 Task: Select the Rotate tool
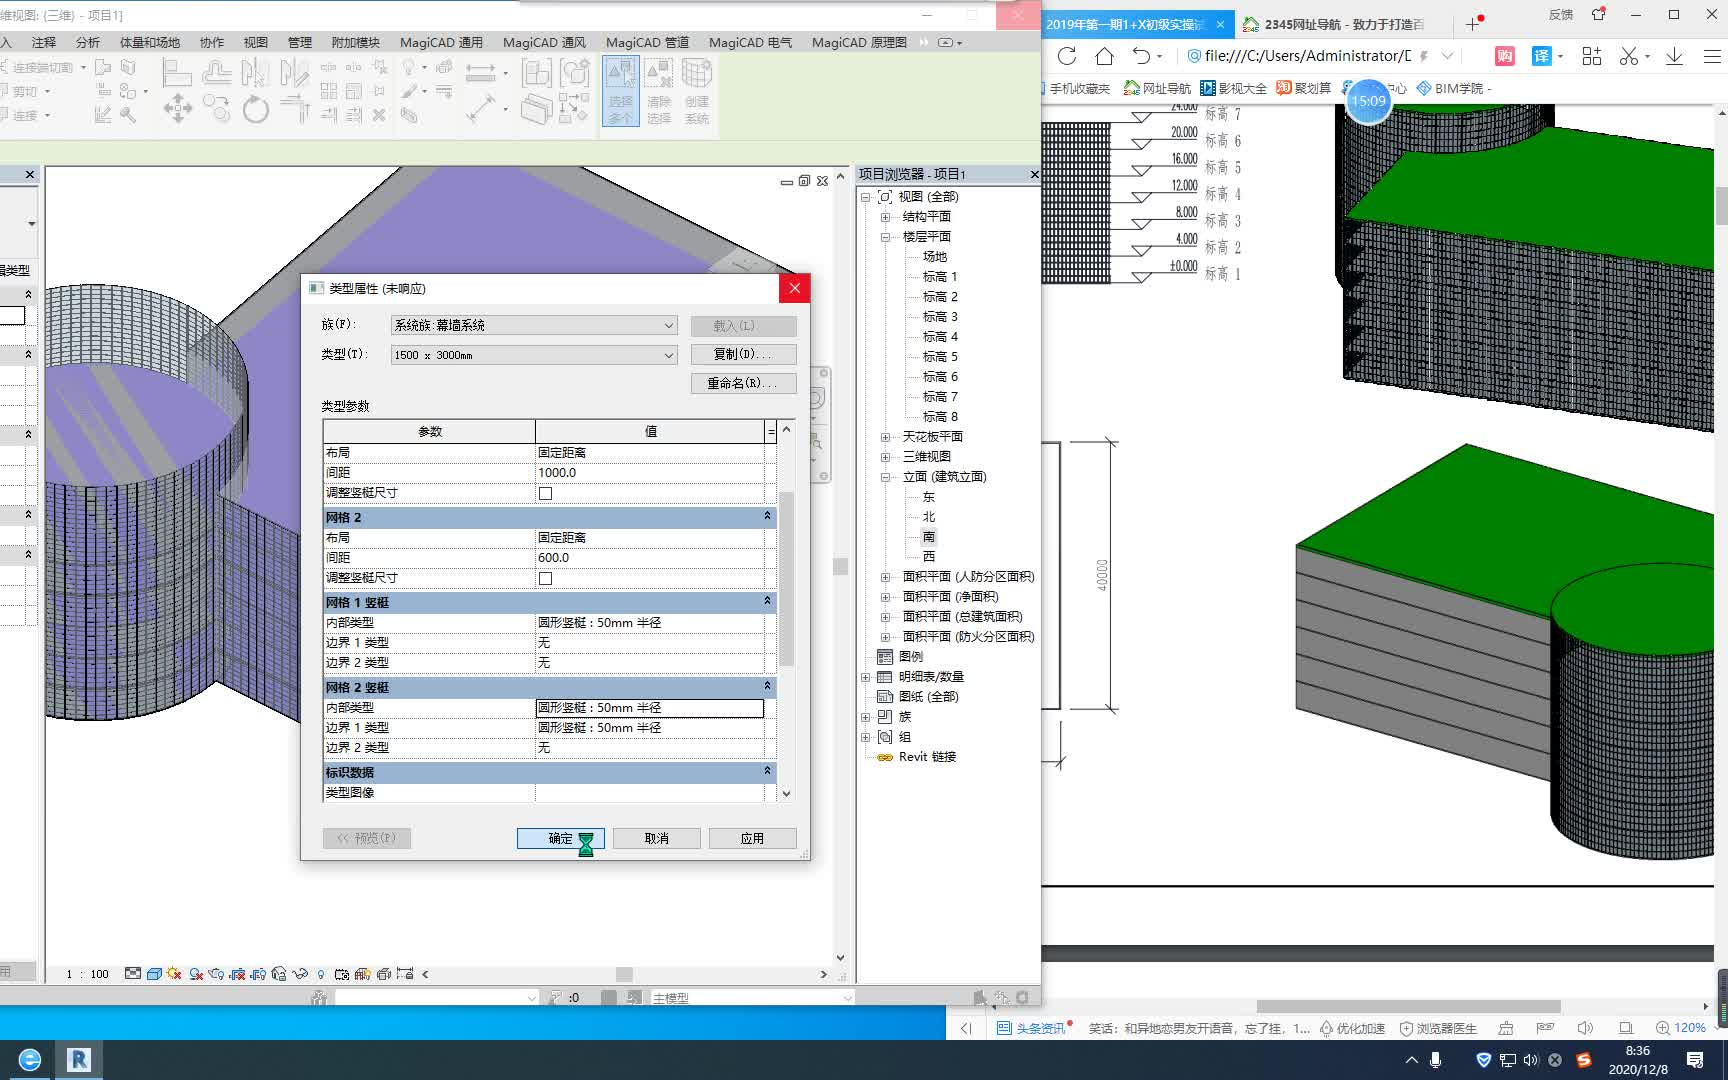tap(255, 112)
